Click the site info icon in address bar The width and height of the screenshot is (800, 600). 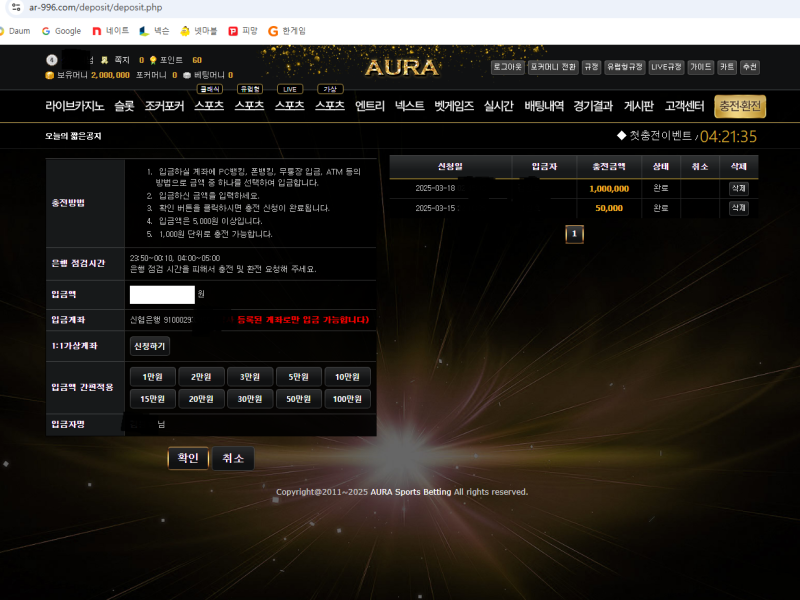15,7
